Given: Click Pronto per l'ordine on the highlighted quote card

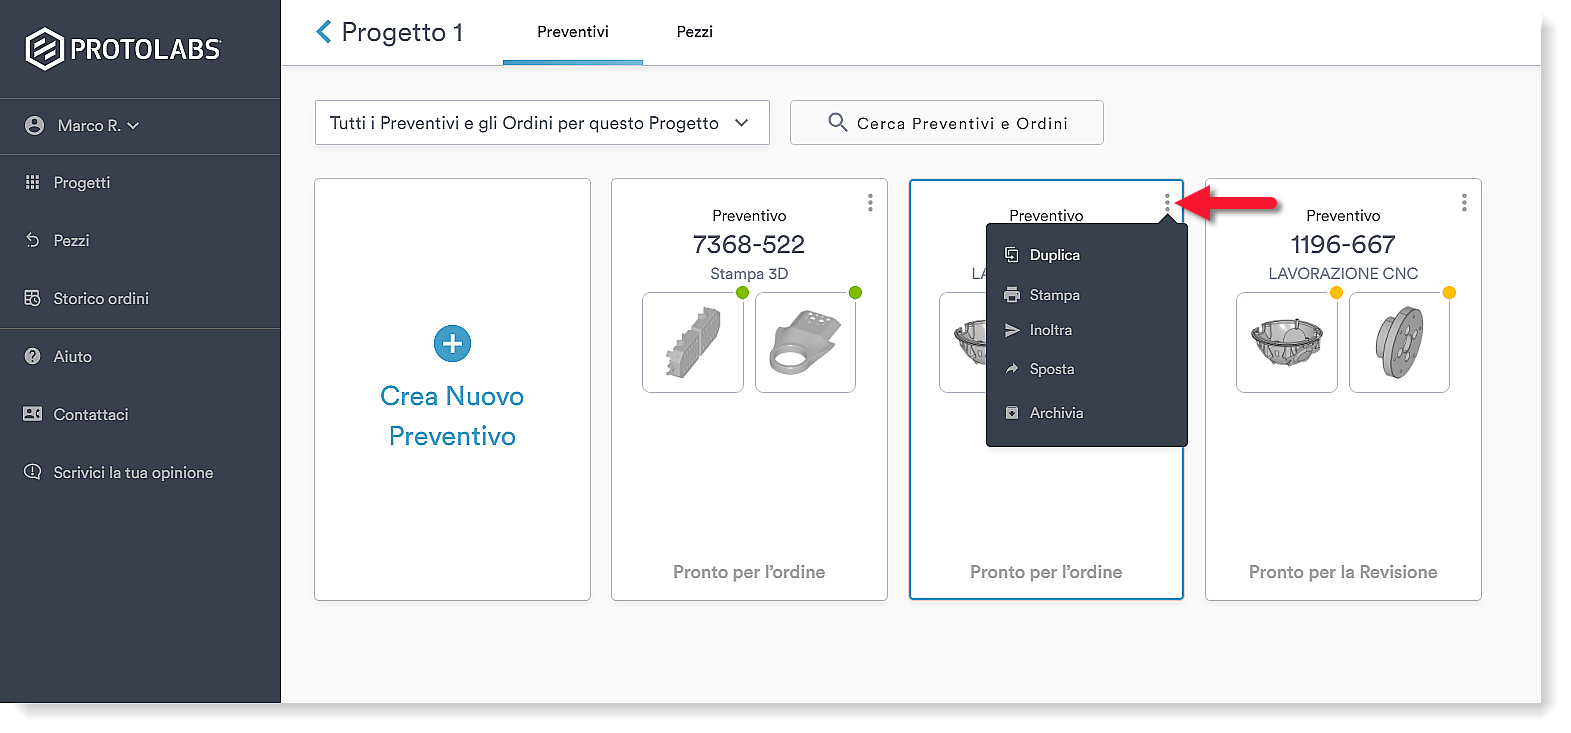Looking at the screenshot, I should click(x=1046, y=572).
